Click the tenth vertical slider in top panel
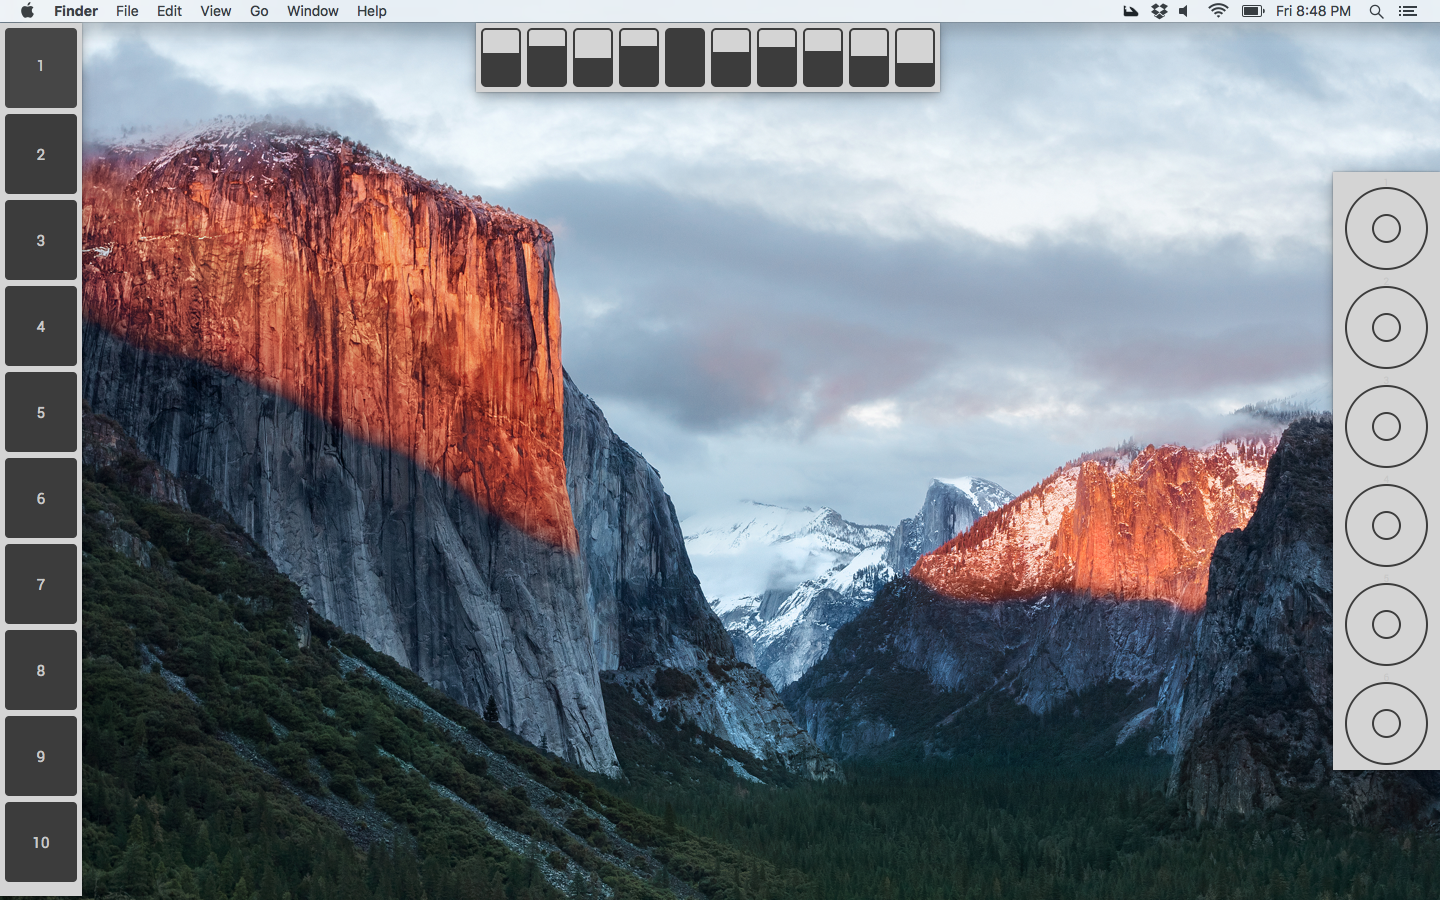Image resolution: width=1440 pixels, height=900 pixels. click(x=915, y=58)
